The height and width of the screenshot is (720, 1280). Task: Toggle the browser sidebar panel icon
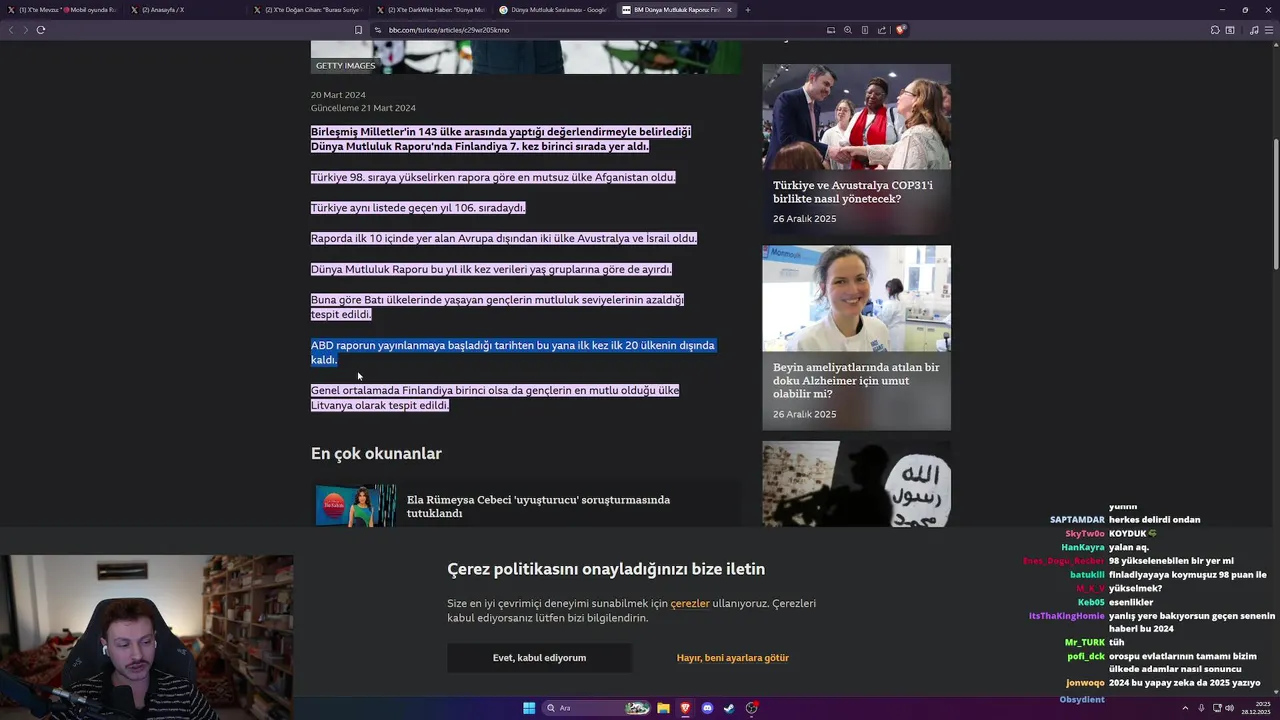tap(1230, 30)
